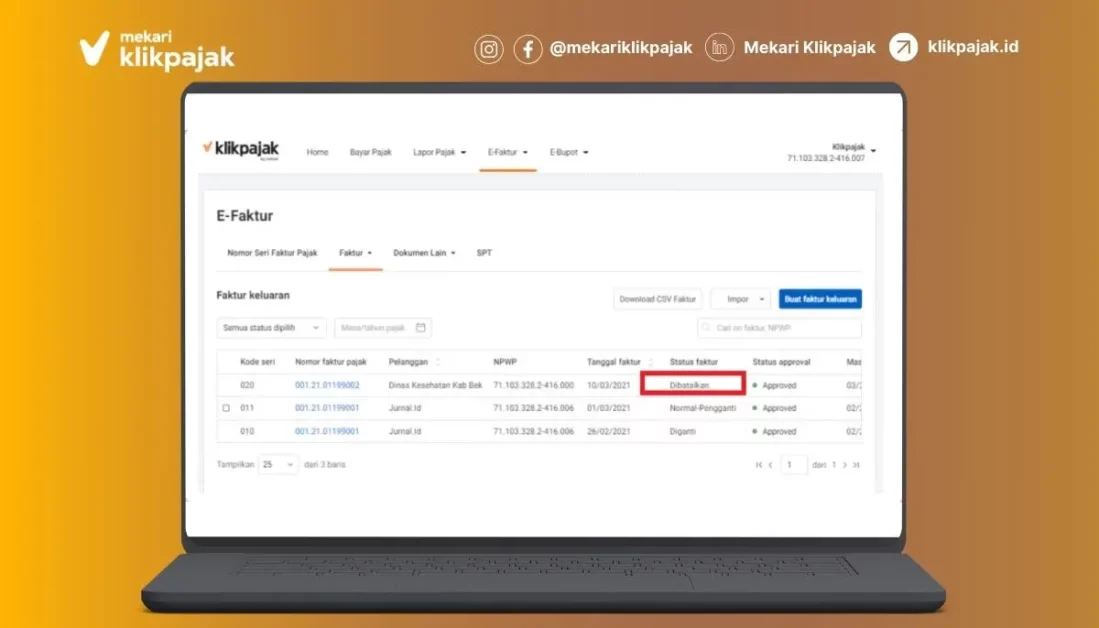1099x628 pixels.
Task: Click Status approval column header
Action: click(x=781, y=362)
